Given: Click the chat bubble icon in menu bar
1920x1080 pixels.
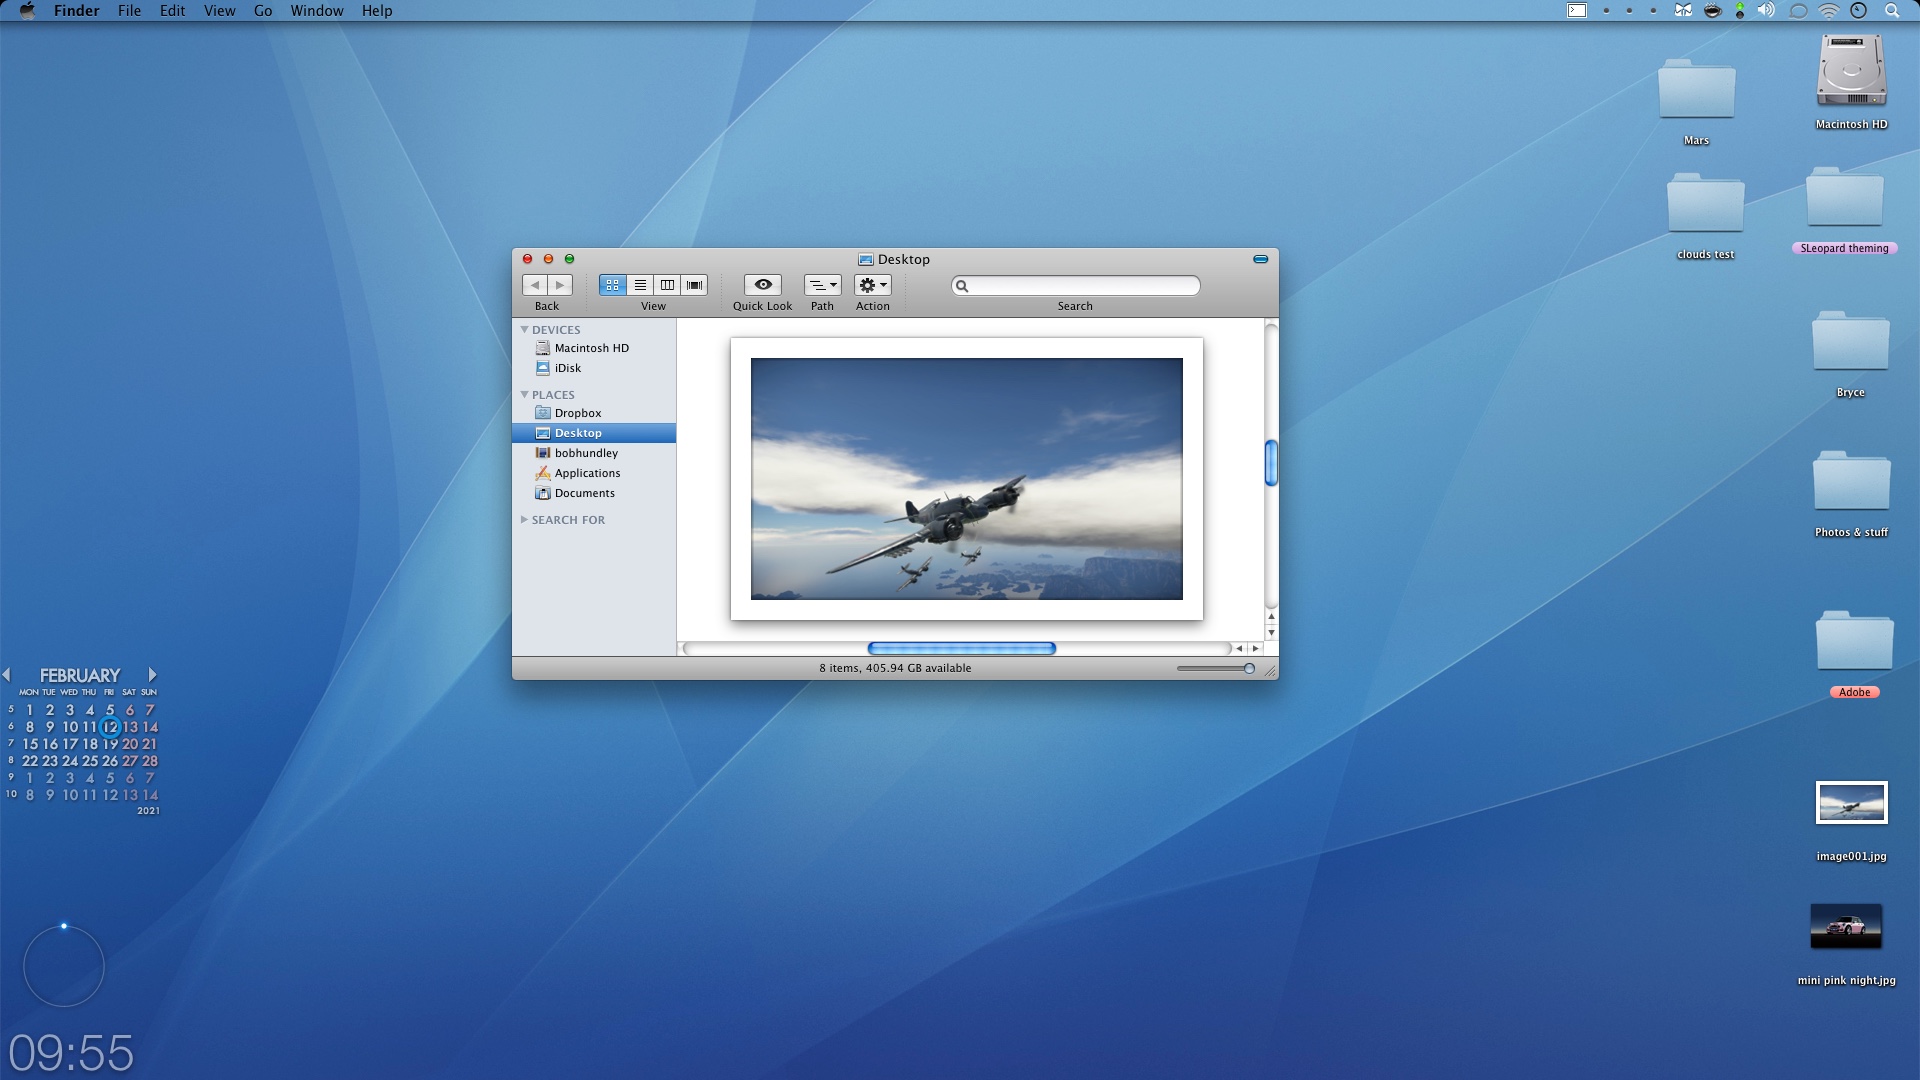Looking at the screenshot, I should tap(1798, 11).
